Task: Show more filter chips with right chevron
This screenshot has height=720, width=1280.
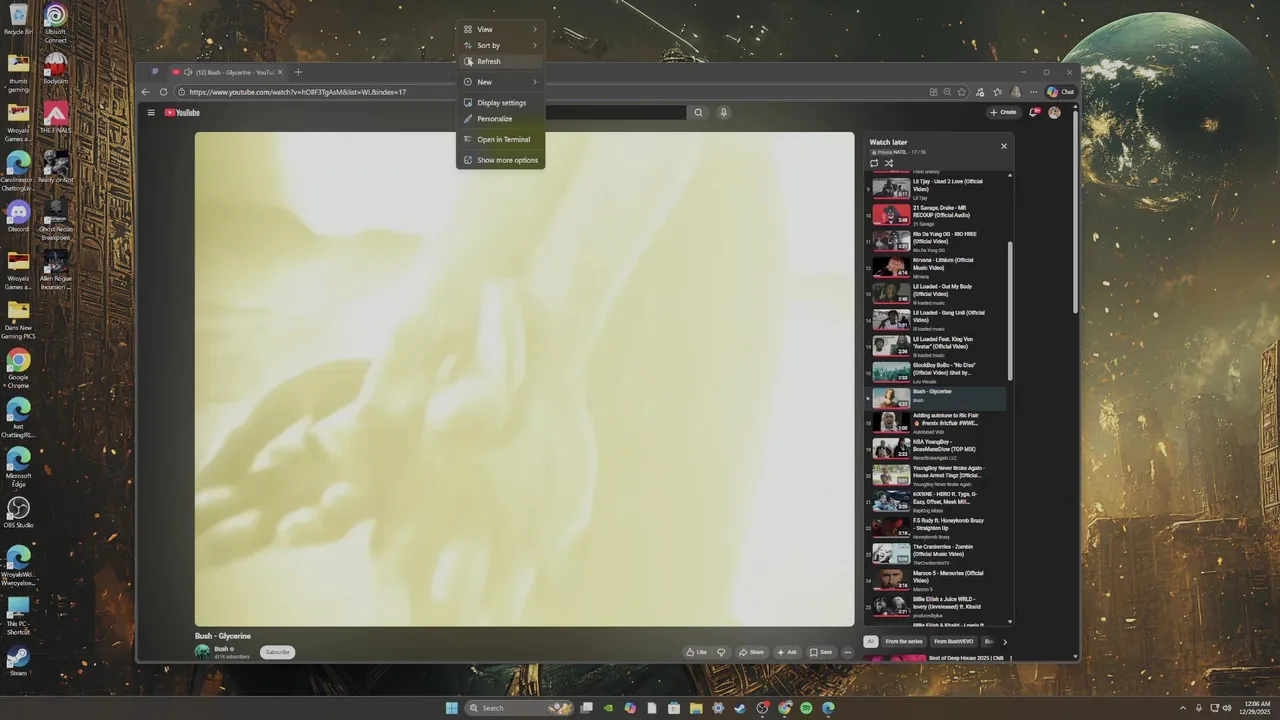Action: [1005, 642]
